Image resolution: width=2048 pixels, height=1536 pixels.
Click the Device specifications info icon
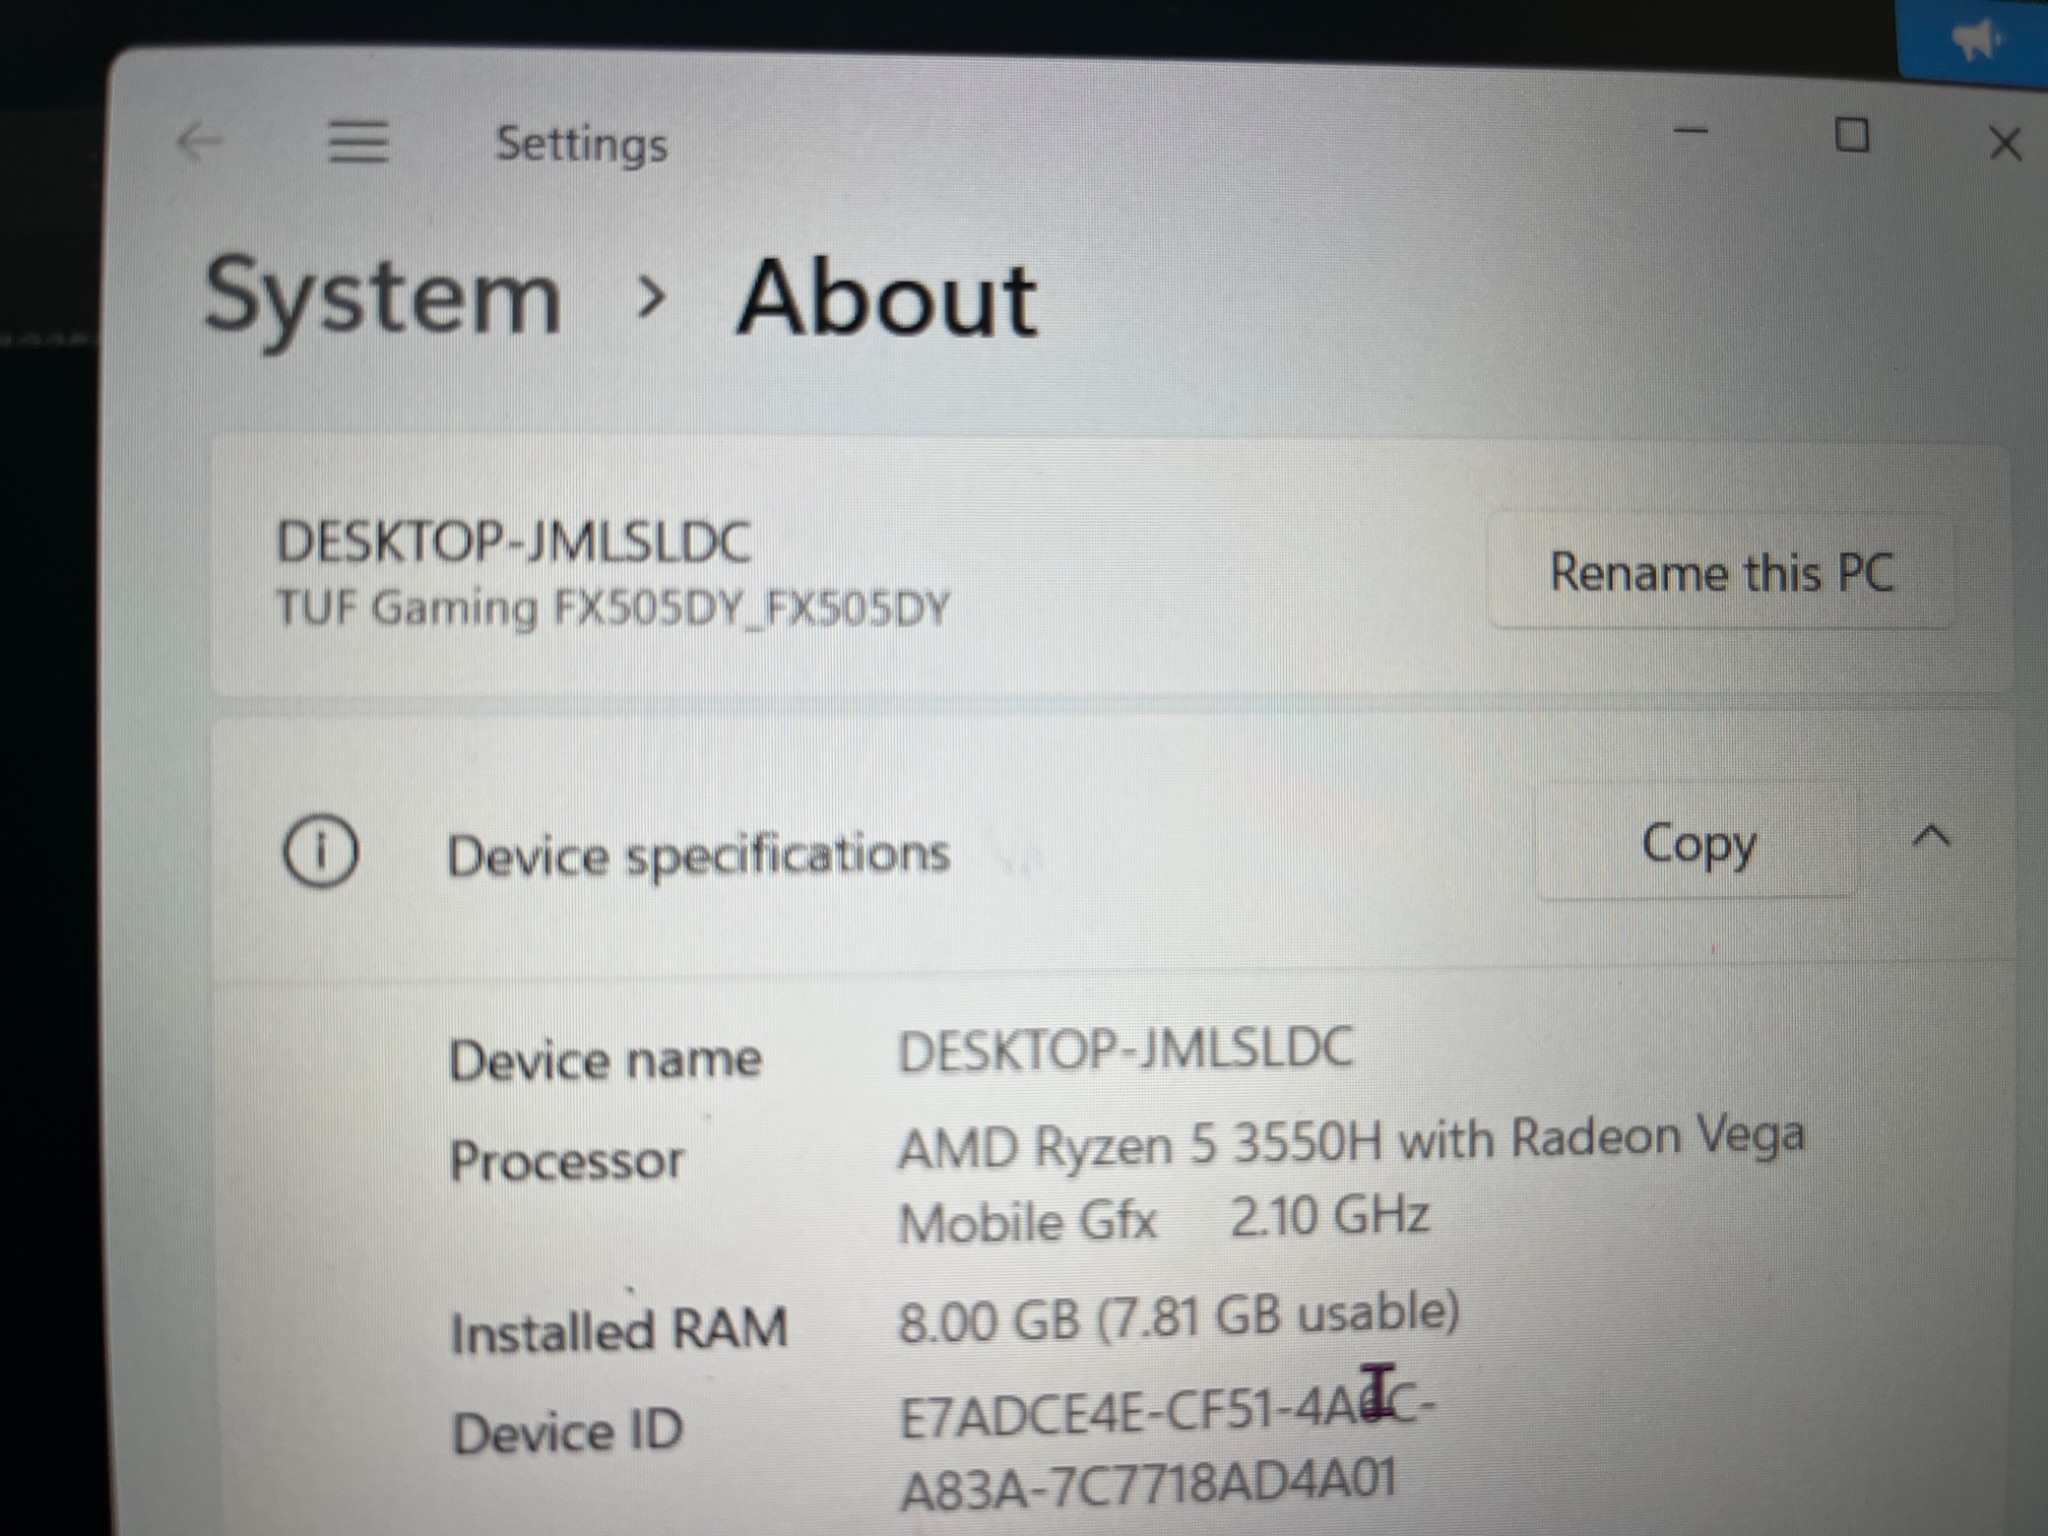(x=320, y=851)
